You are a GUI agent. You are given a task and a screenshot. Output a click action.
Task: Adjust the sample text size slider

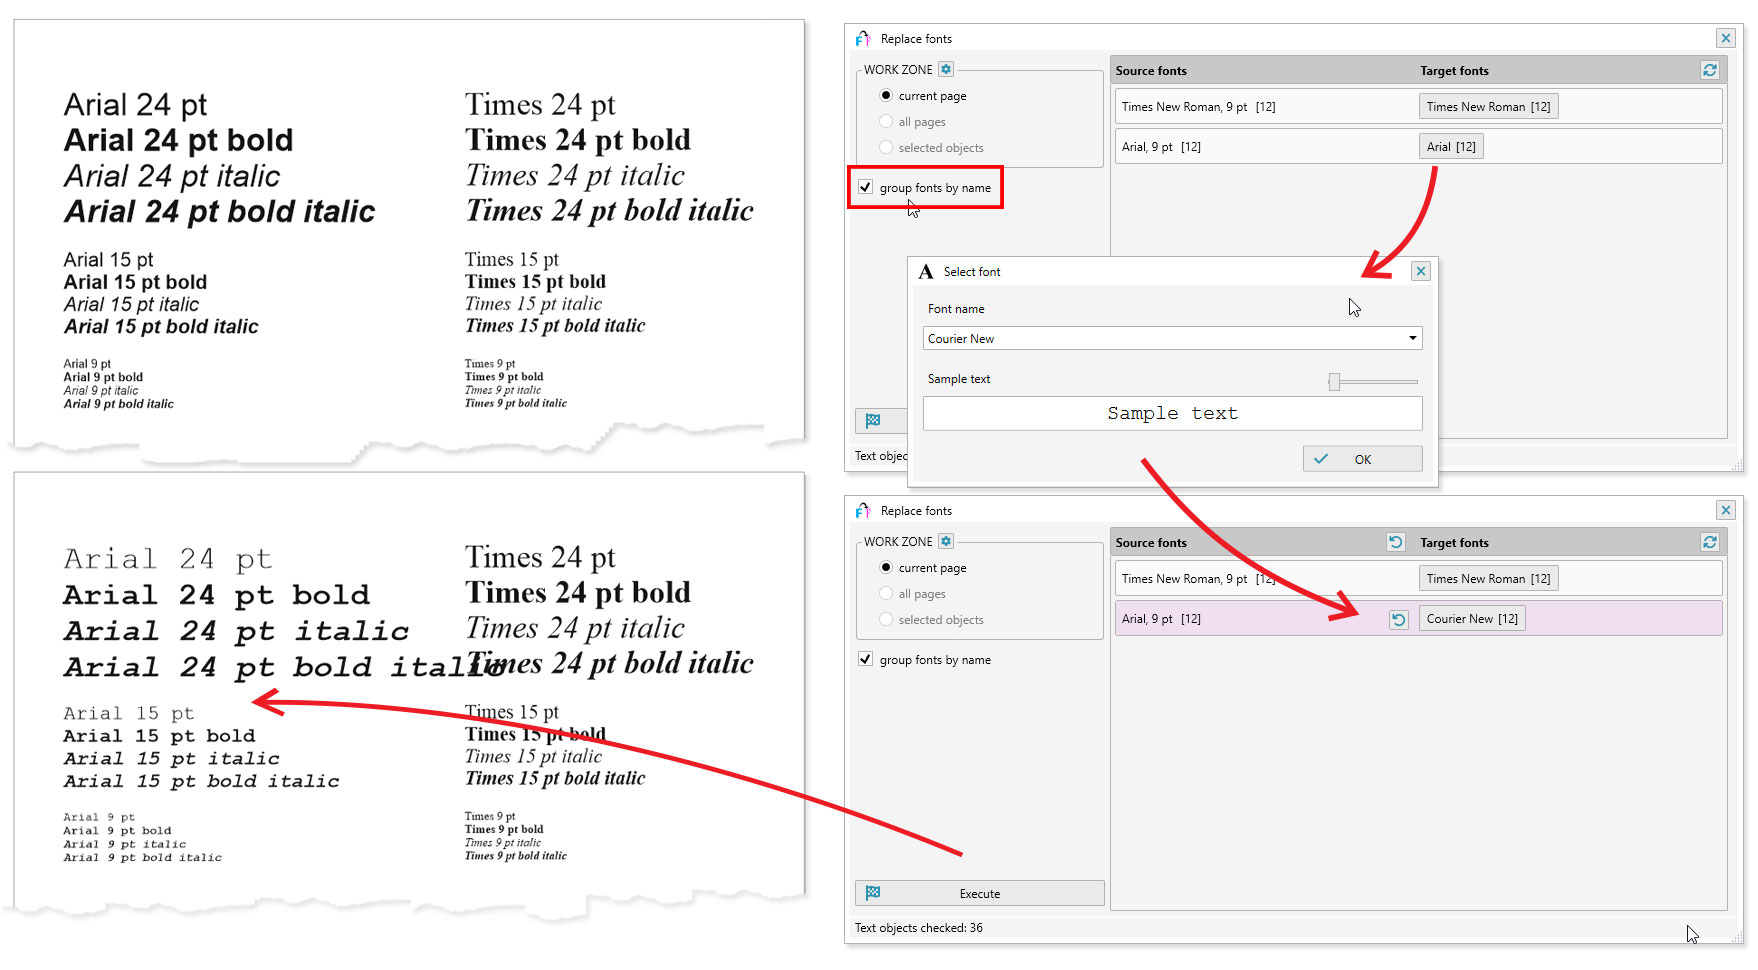pyautogui.click(x=1334, y=382)
